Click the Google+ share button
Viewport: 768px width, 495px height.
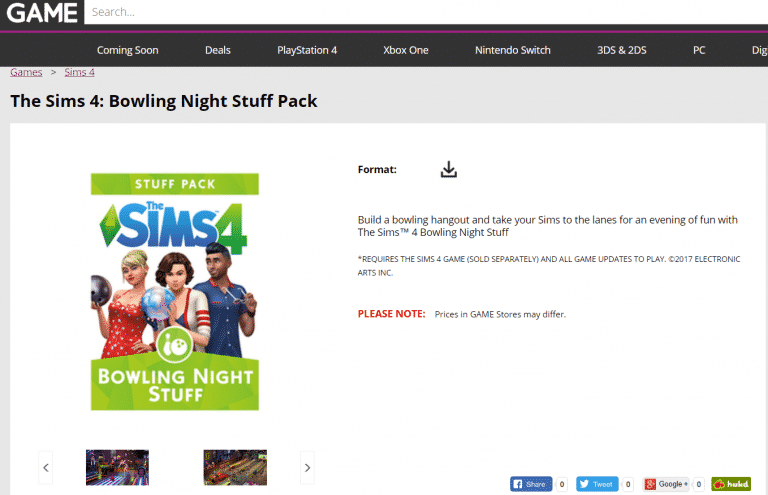[x=666, y=484]
